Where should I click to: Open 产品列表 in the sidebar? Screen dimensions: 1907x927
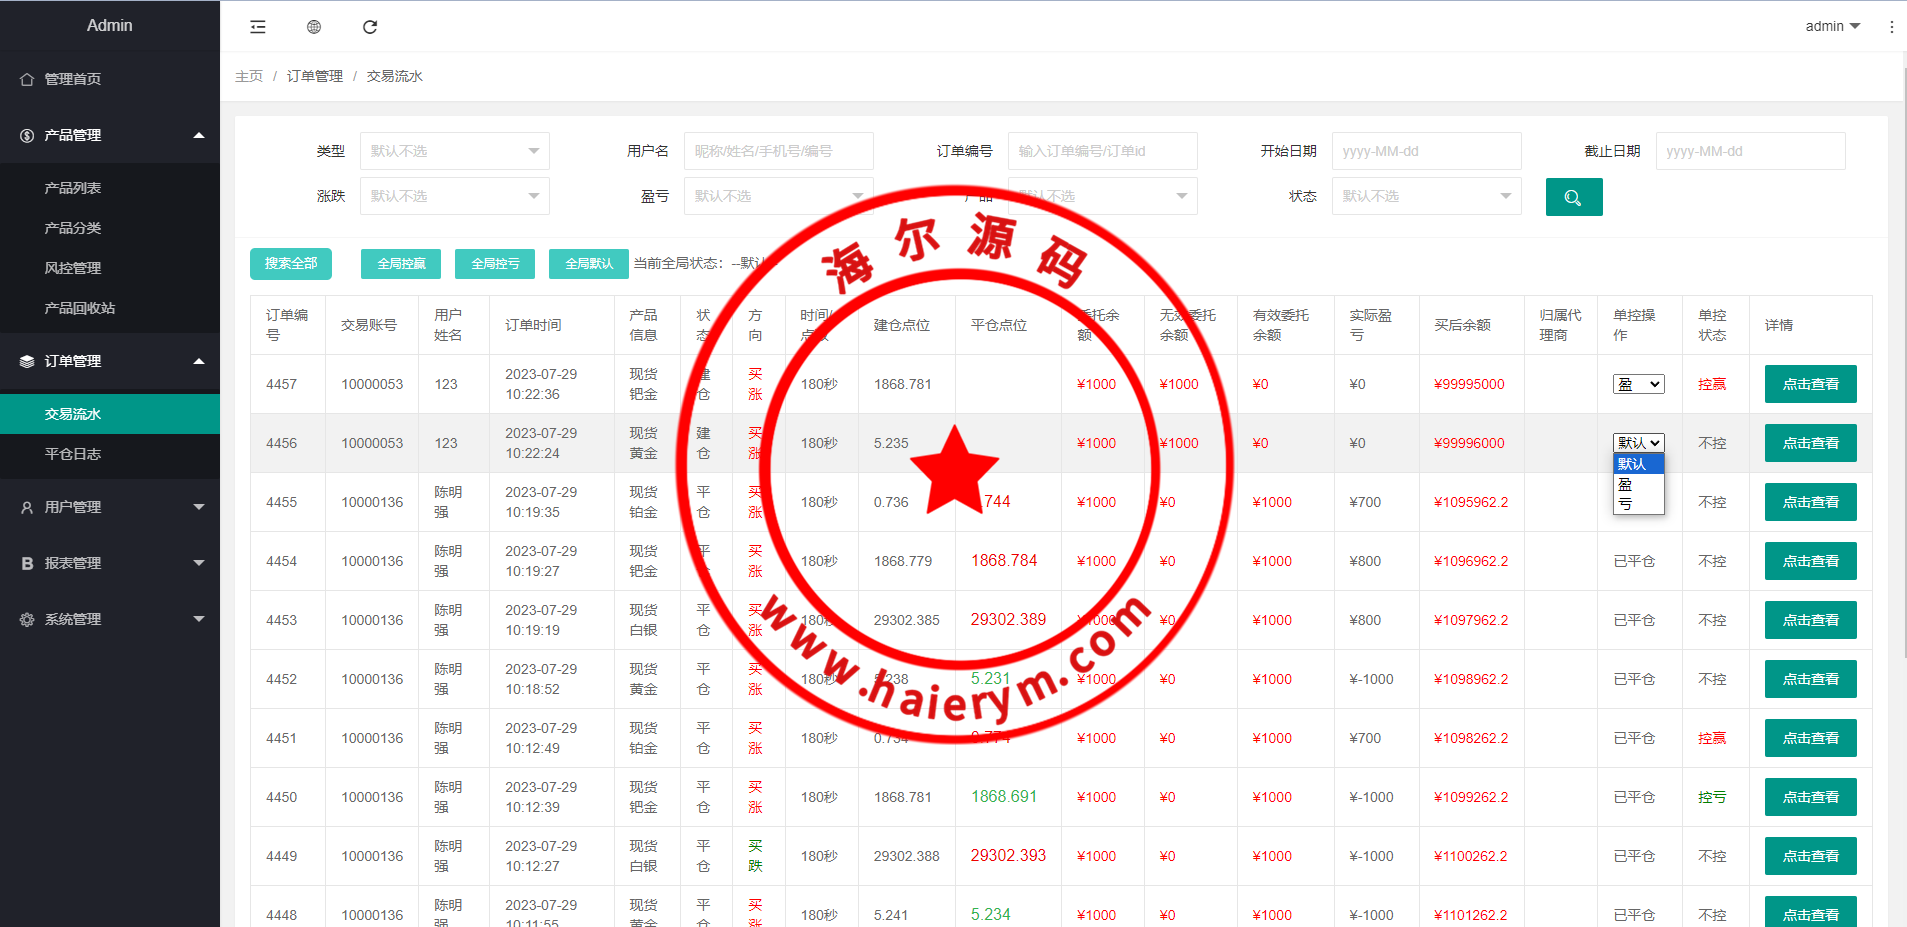(73, 188)
